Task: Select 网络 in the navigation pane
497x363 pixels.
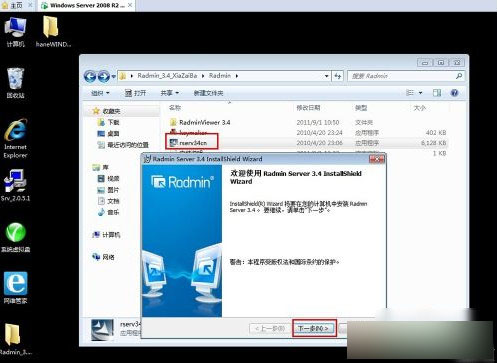Action: click(104, 257)
